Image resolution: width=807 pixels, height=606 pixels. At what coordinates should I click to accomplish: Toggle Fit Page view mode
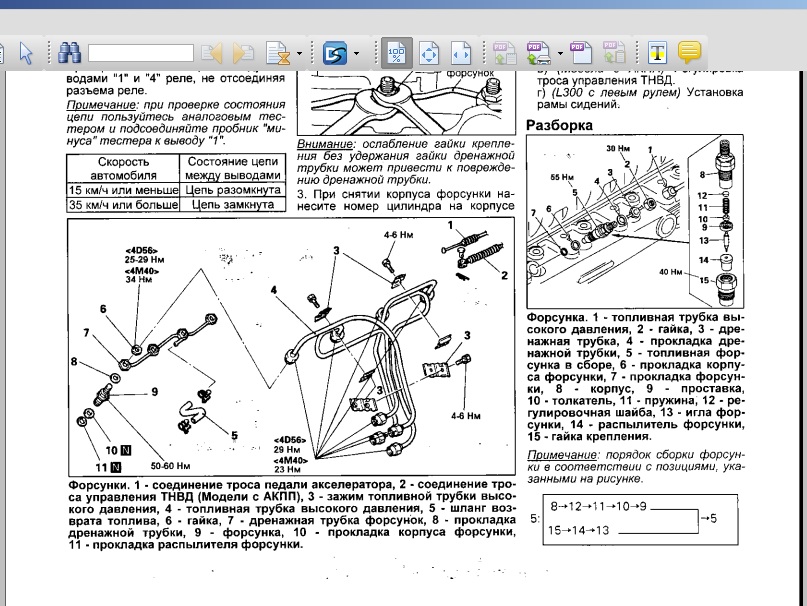tap(429, 52)
